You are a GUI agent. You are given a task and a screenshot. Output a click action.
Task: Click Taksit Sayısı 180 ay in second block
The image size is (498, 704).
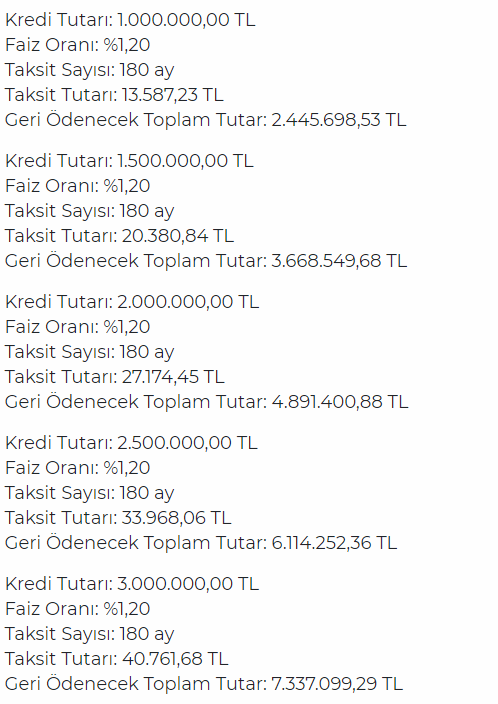[89, 211]
